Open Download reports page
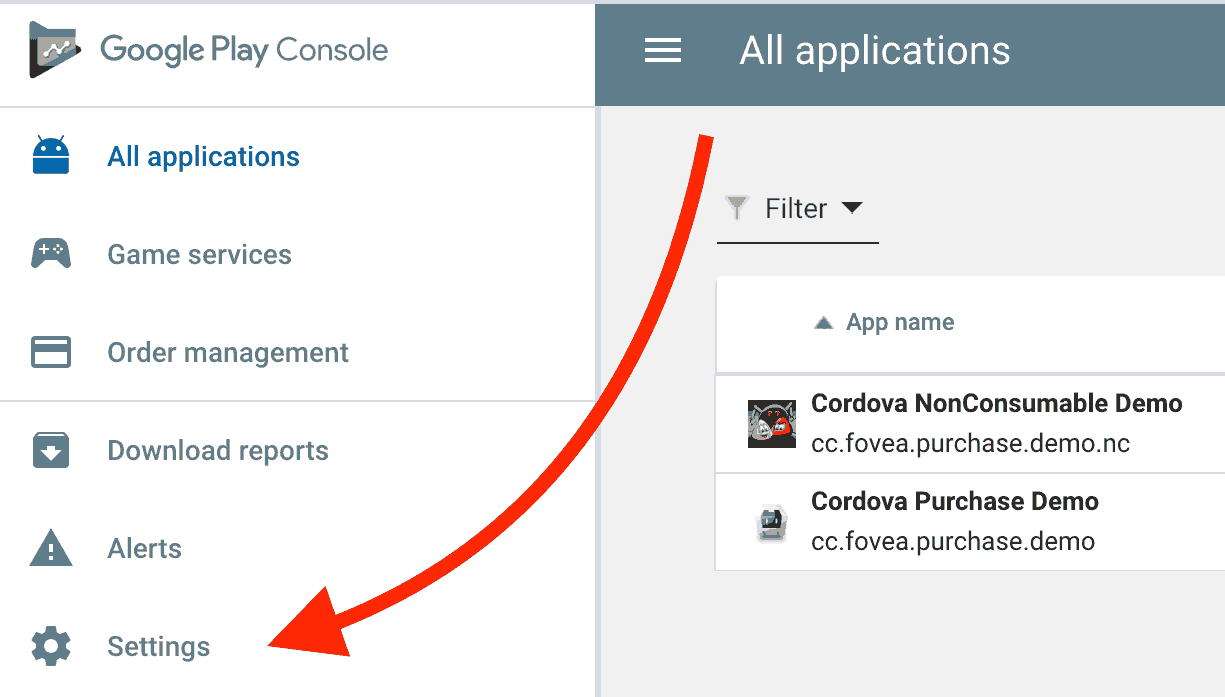Image resolution: width=1225 pixels, height=697 pixels. [x=218, y=451]
